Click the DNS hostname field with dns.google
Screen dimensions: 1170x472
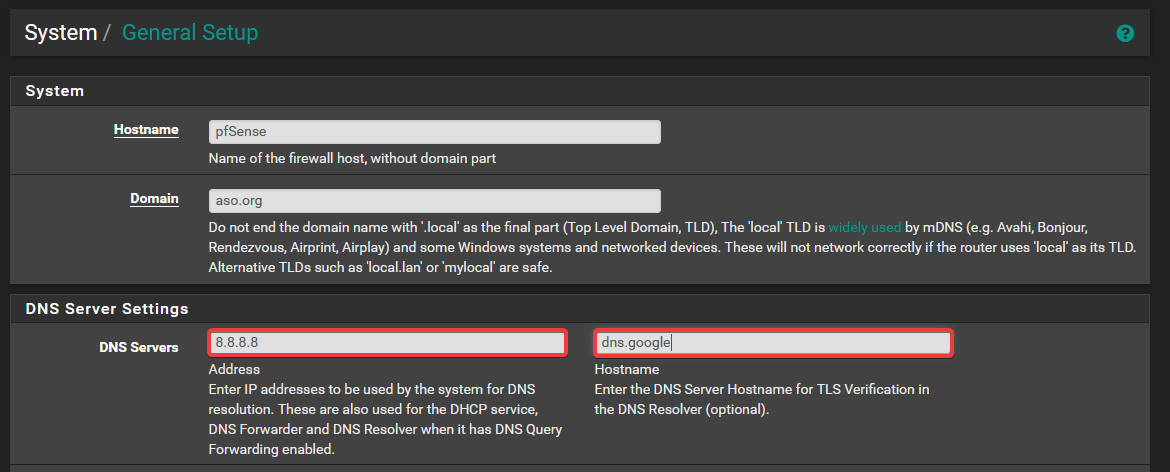tap(773, 343)
